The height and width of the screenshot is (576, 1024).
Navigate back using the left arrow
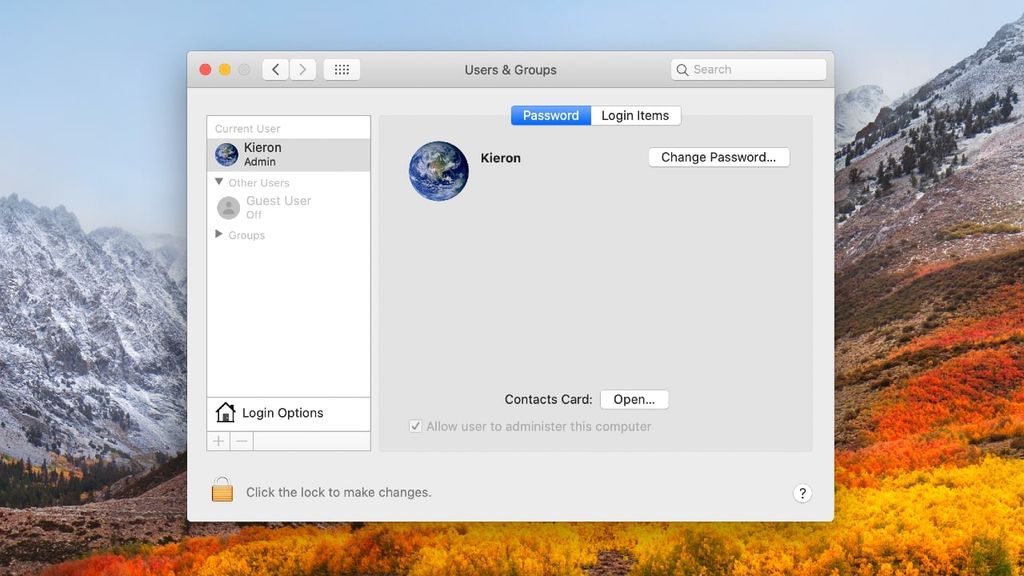point(275,69)
